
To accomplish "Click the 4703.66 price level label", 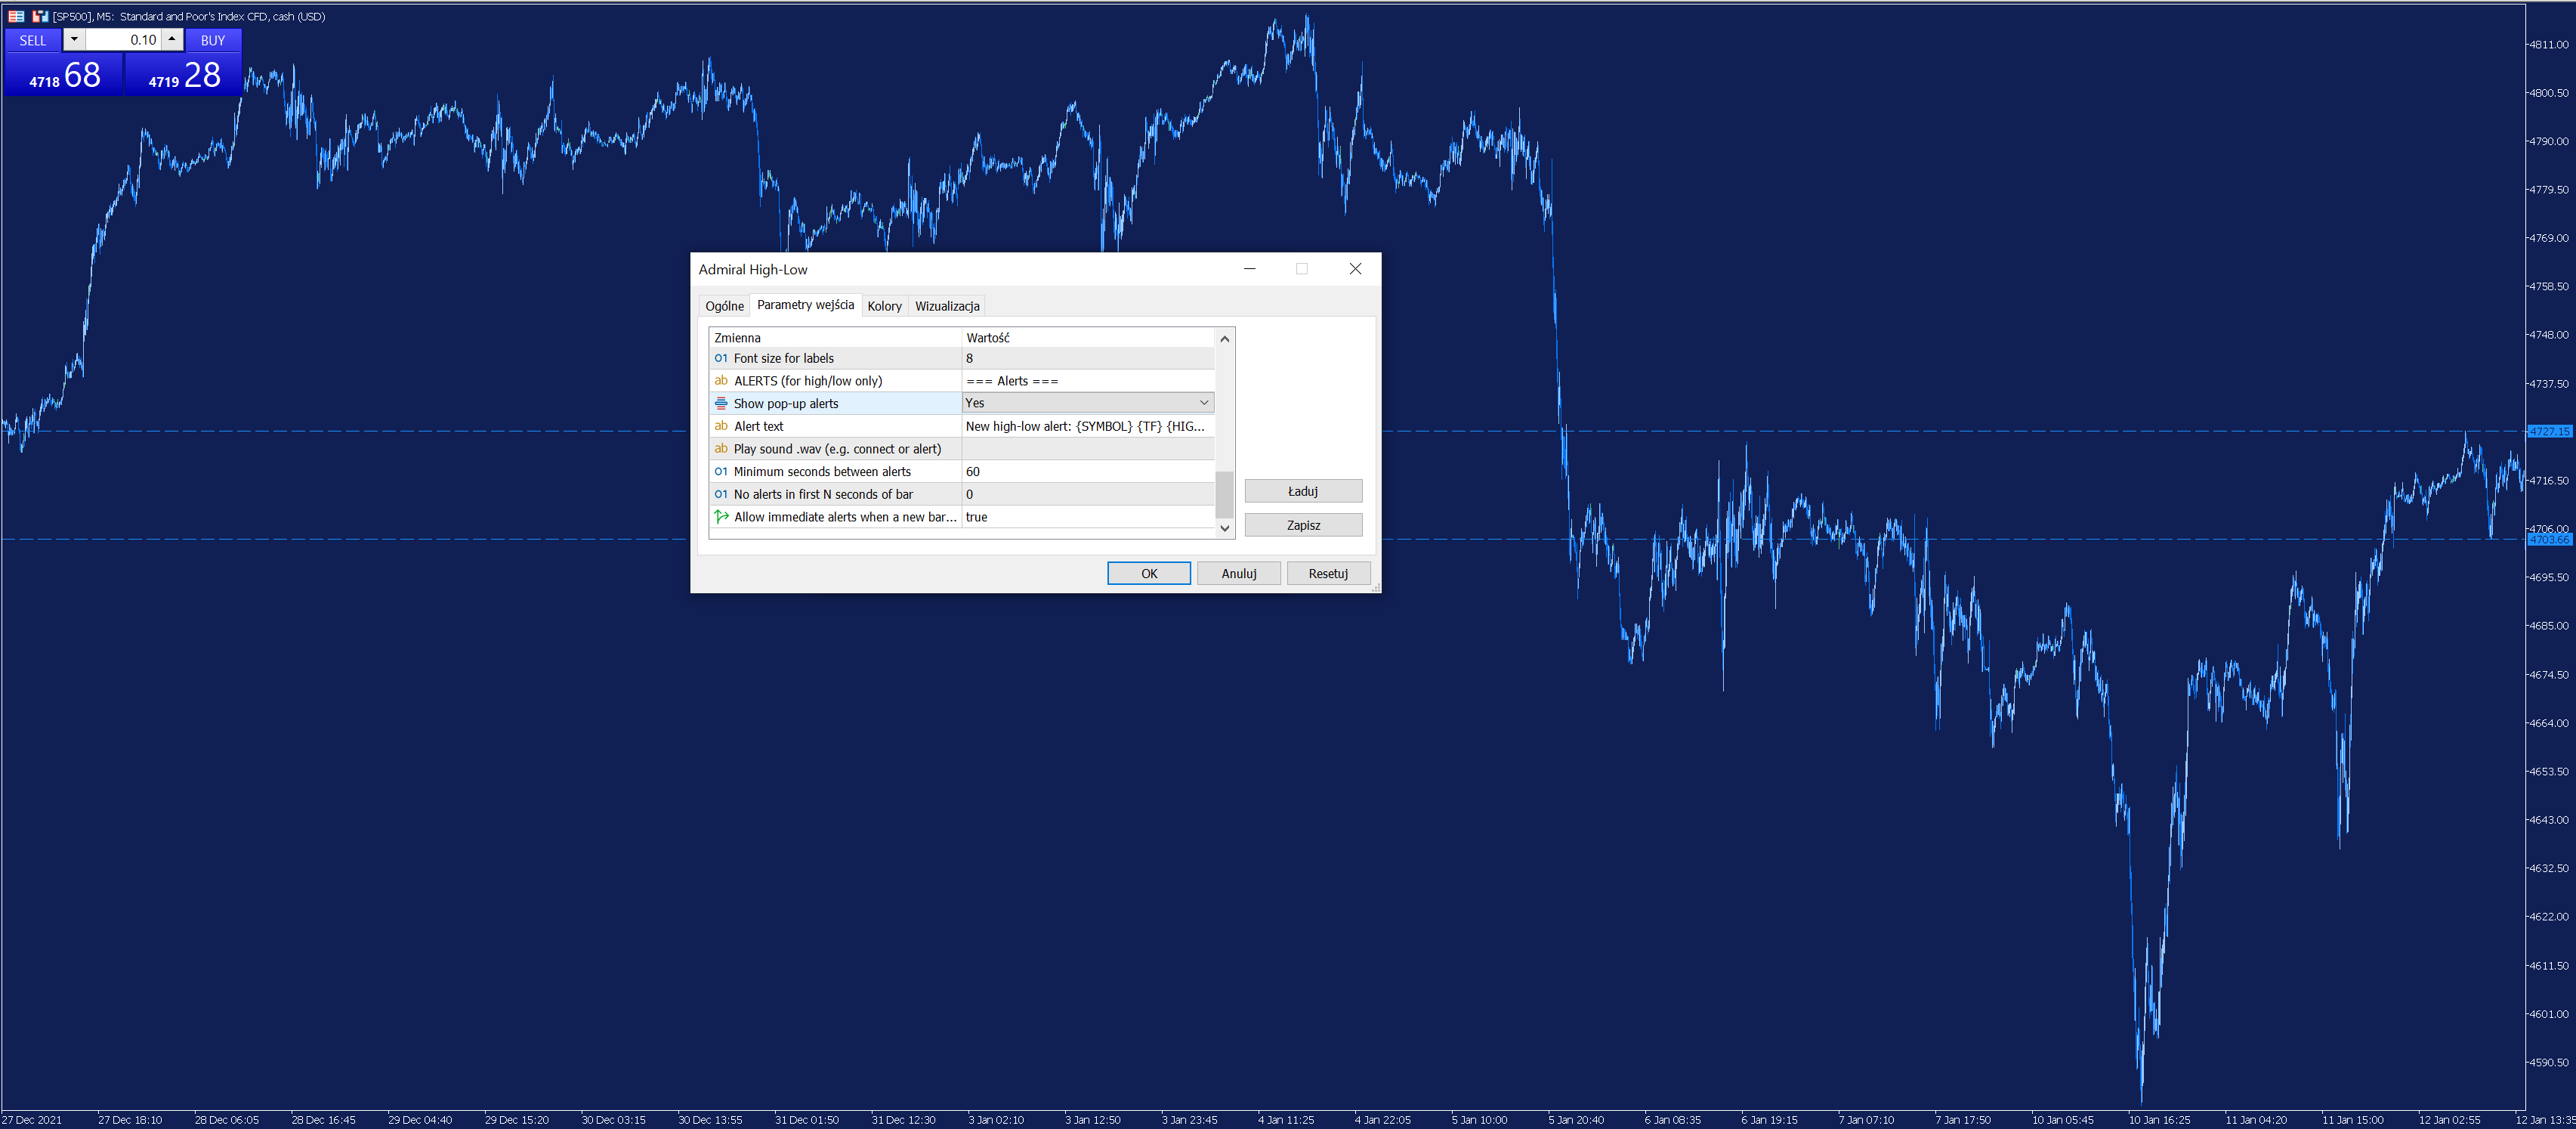I will coord(2549,540).
